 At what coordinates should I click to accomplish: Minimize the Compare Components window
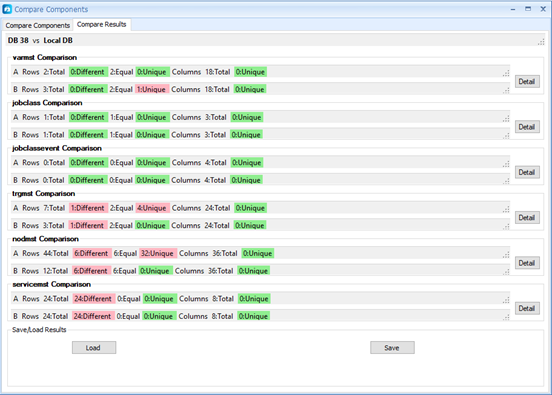513,9
